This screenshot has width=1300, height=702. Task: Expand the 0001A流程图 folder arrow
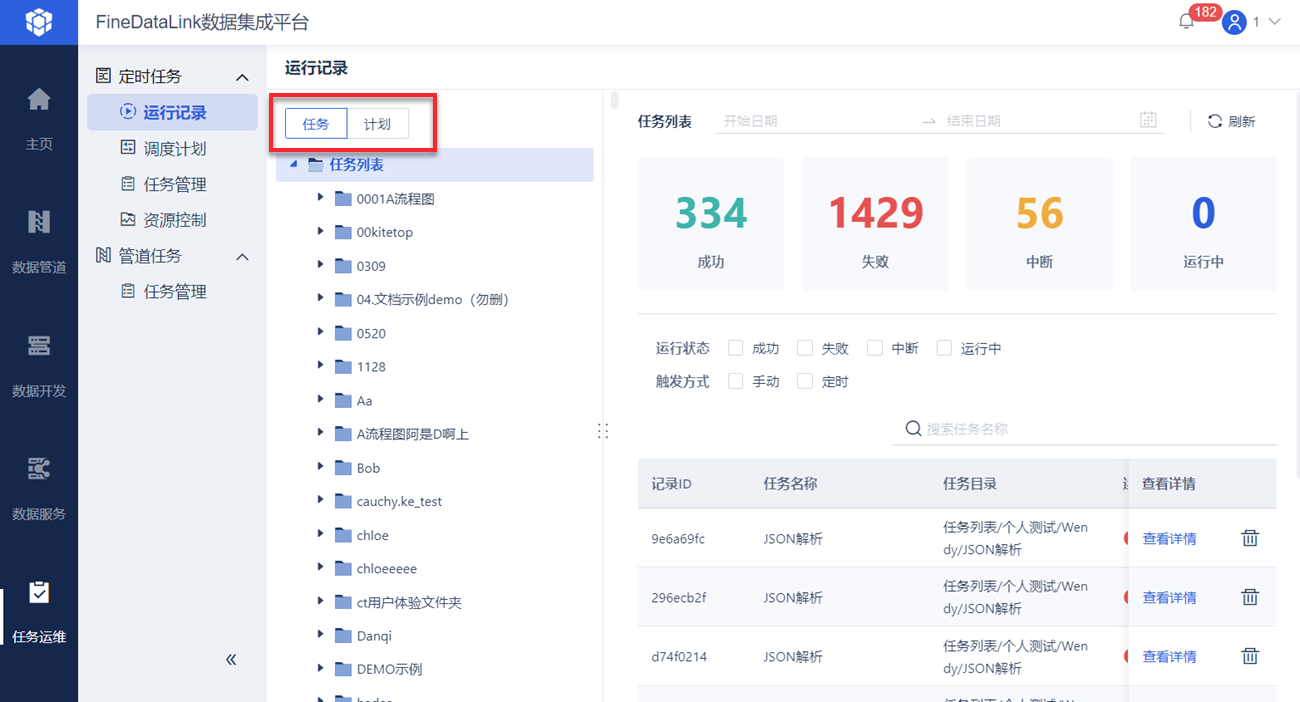tap(321, 198)
